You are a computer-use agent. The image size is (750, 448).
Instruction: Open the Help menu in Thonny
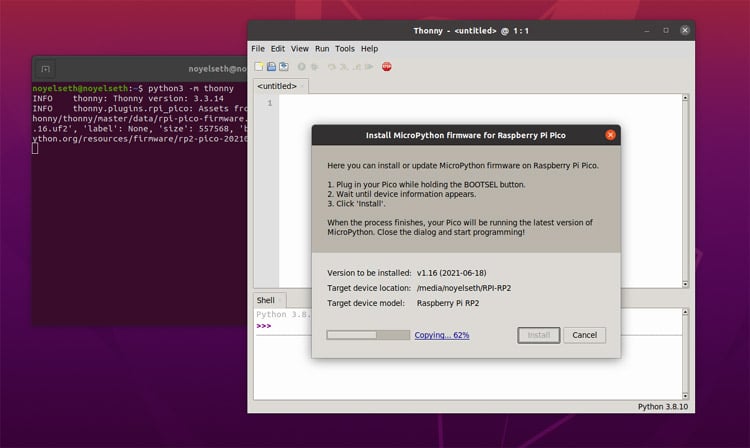point(369,49)
